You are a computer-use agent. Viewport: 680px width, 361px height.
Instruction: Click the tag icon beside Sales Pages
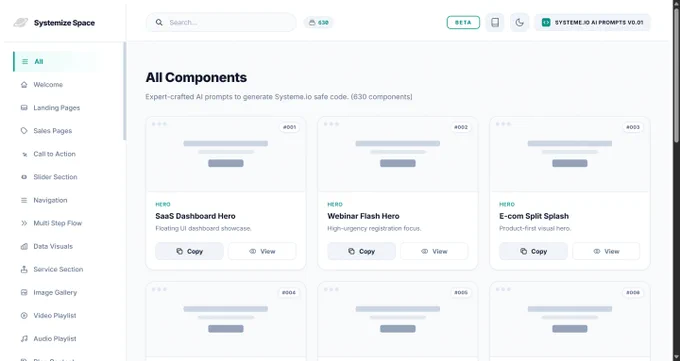24,131
